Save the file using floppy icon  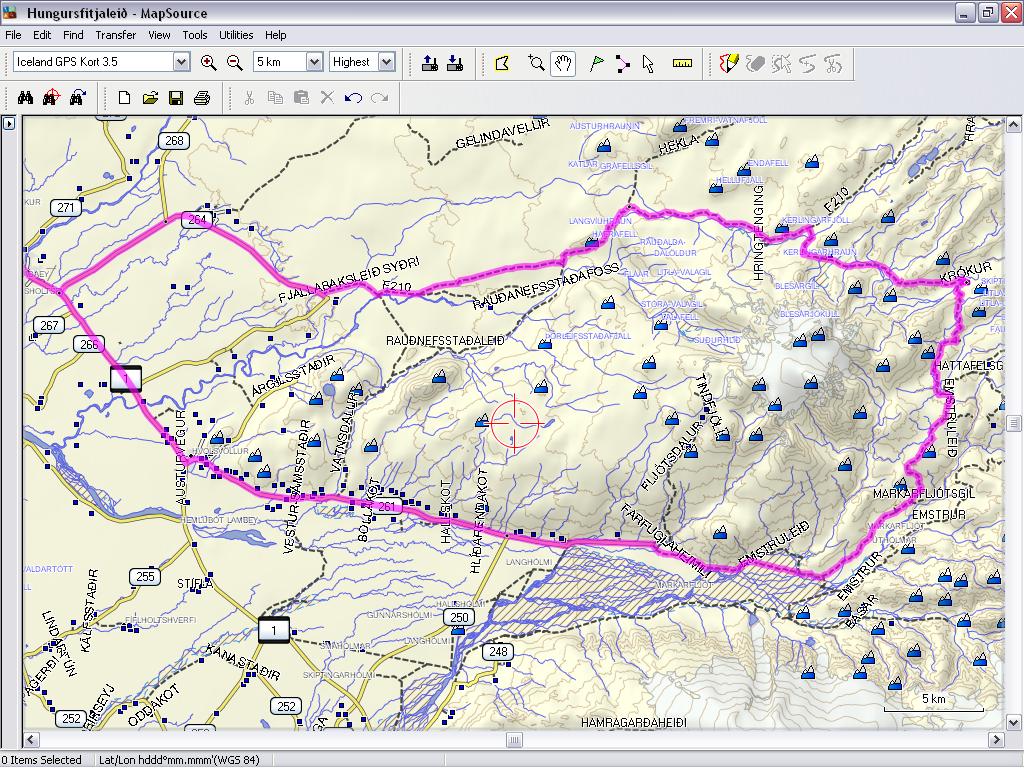176,98
